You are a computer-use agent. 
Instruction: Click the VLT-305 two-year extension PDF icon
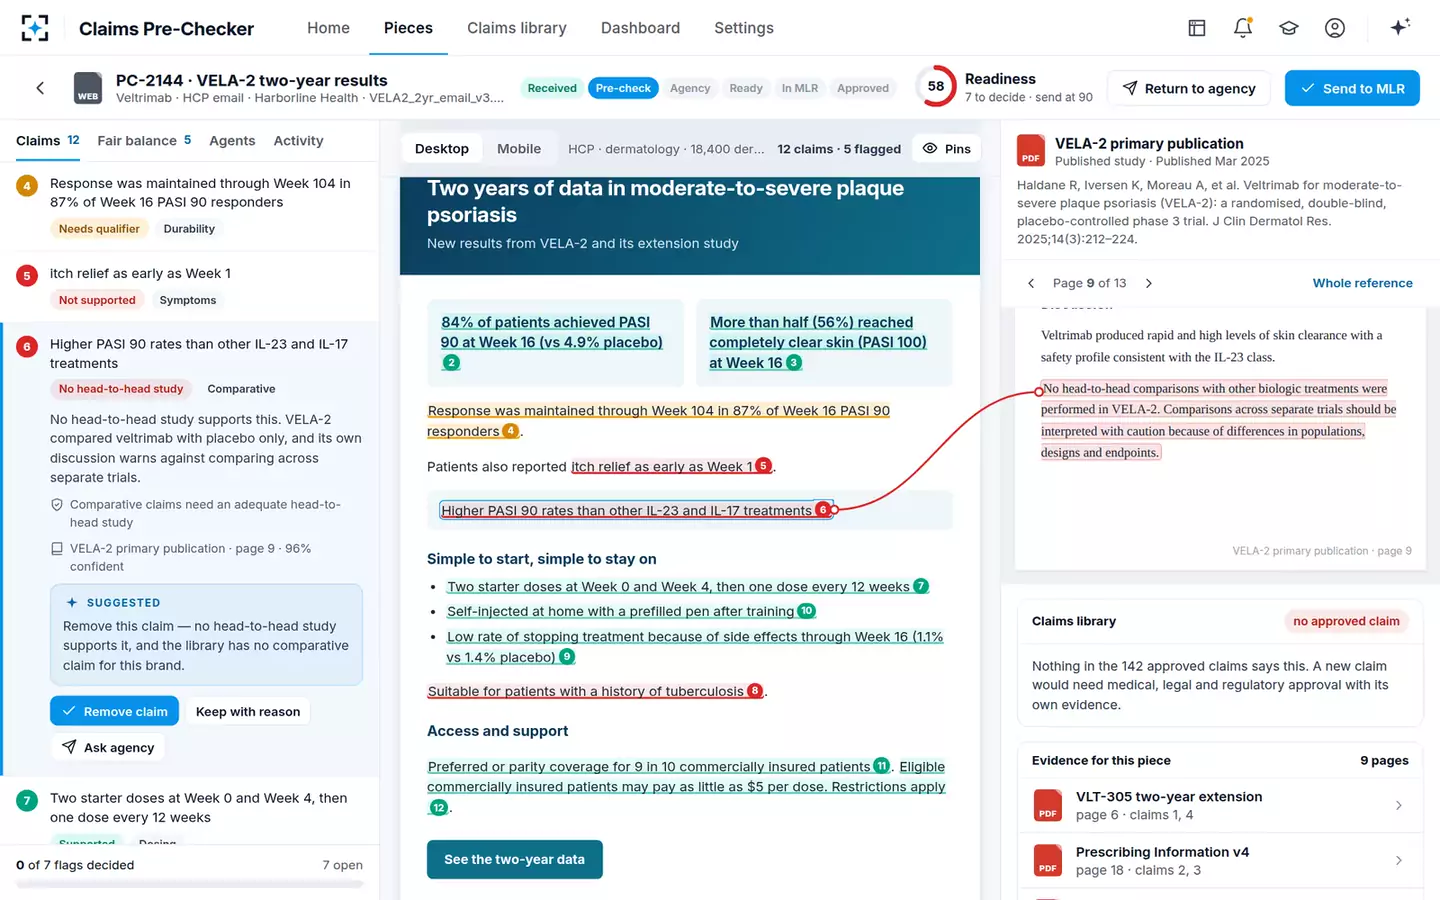1047,805
